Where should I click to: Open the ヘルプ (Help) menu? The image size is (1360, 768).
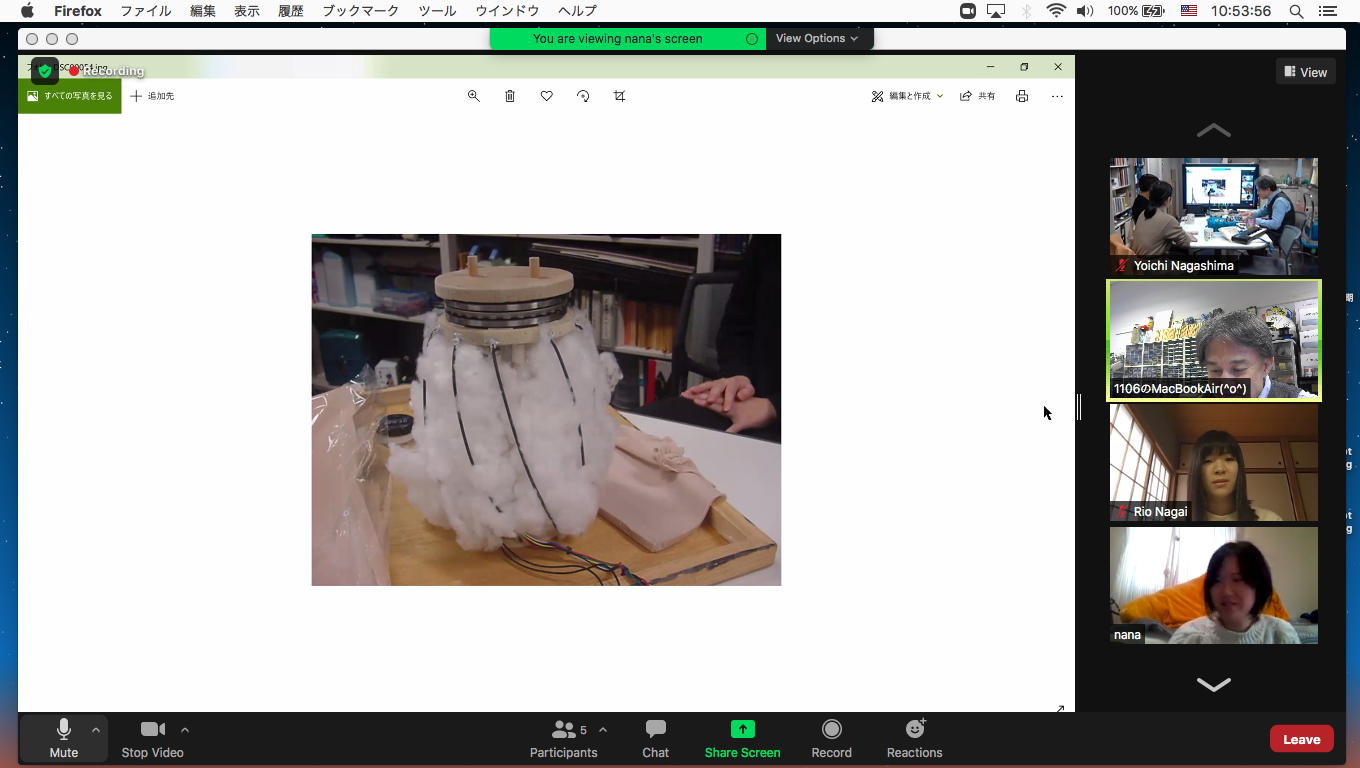tap(577, 11)
